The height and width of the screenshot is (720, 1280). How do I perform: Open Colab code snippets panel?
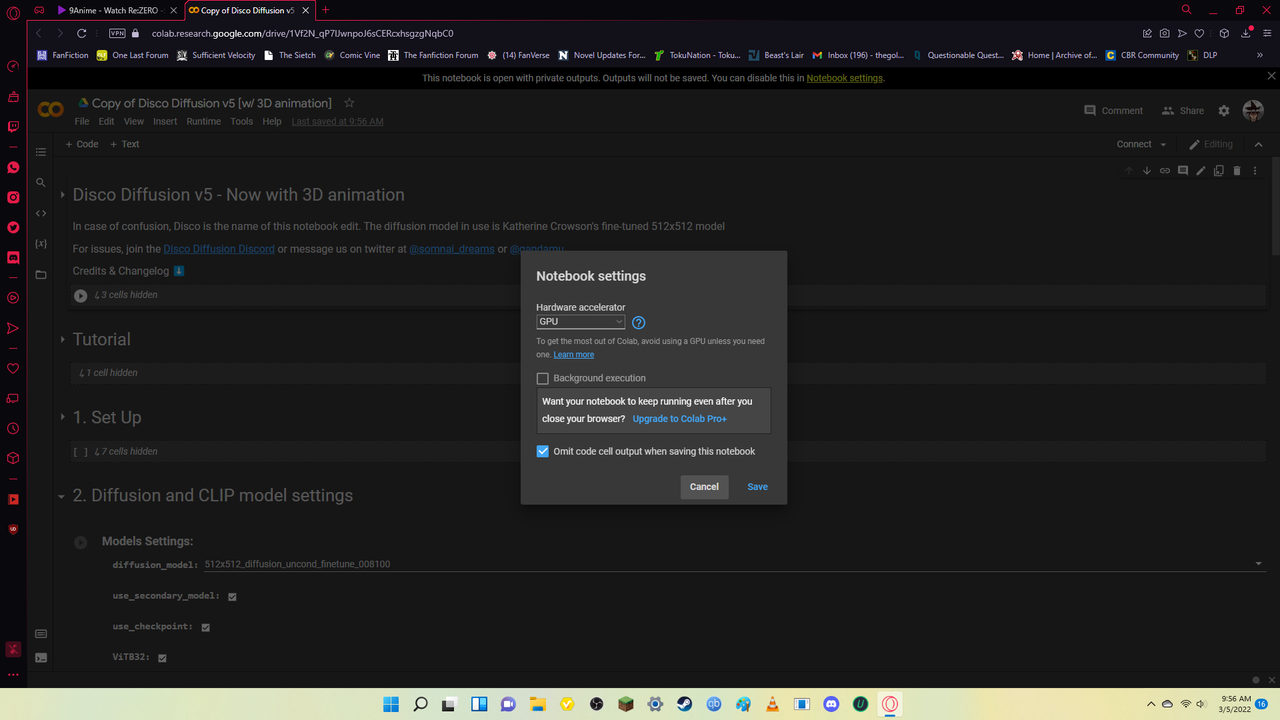41,213
